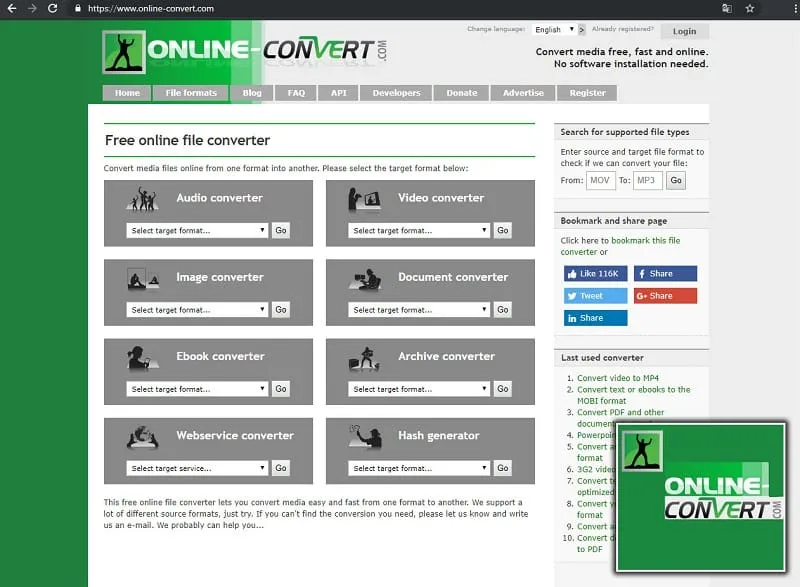Click the Hash generator icon
Viewport: 800px width, 587px height.
(x=364, y=436)
